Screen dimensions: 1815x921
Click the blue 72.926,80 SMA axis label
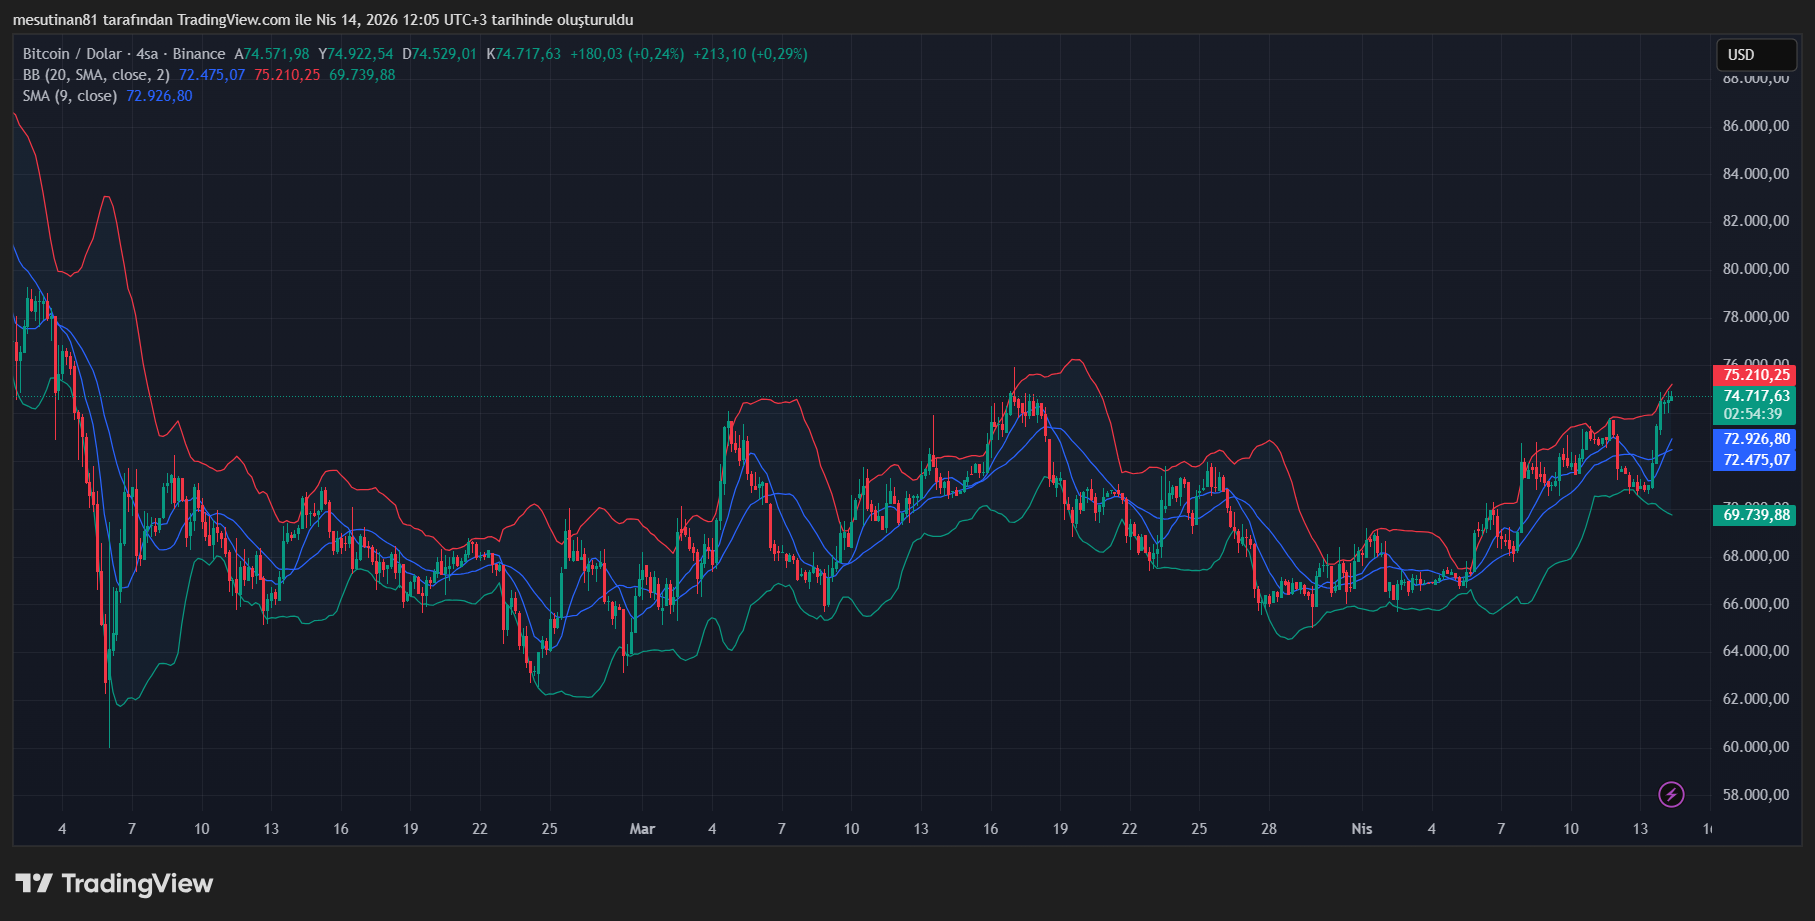[x=1755, y=439]
